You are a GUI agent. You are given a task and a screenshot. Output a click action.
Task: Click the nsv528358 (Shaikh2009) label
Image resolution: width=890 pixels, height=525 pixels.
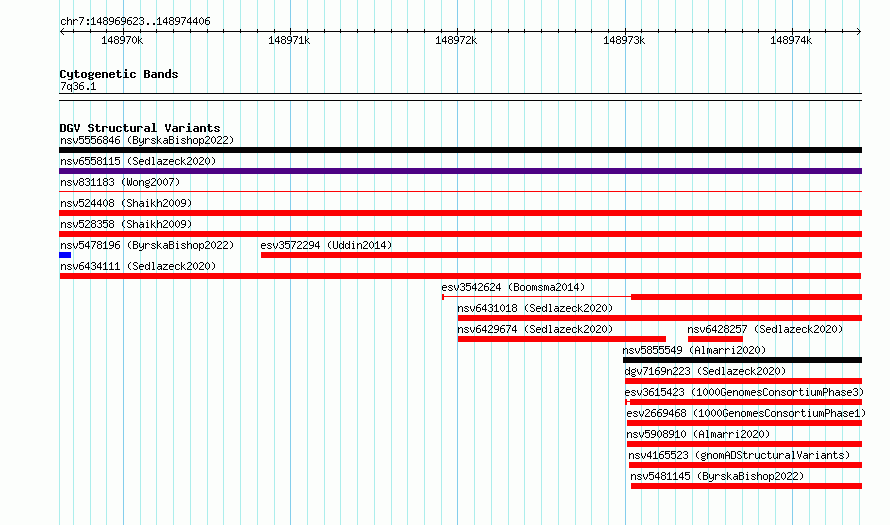pyautogui.click(x=126, y=224)
